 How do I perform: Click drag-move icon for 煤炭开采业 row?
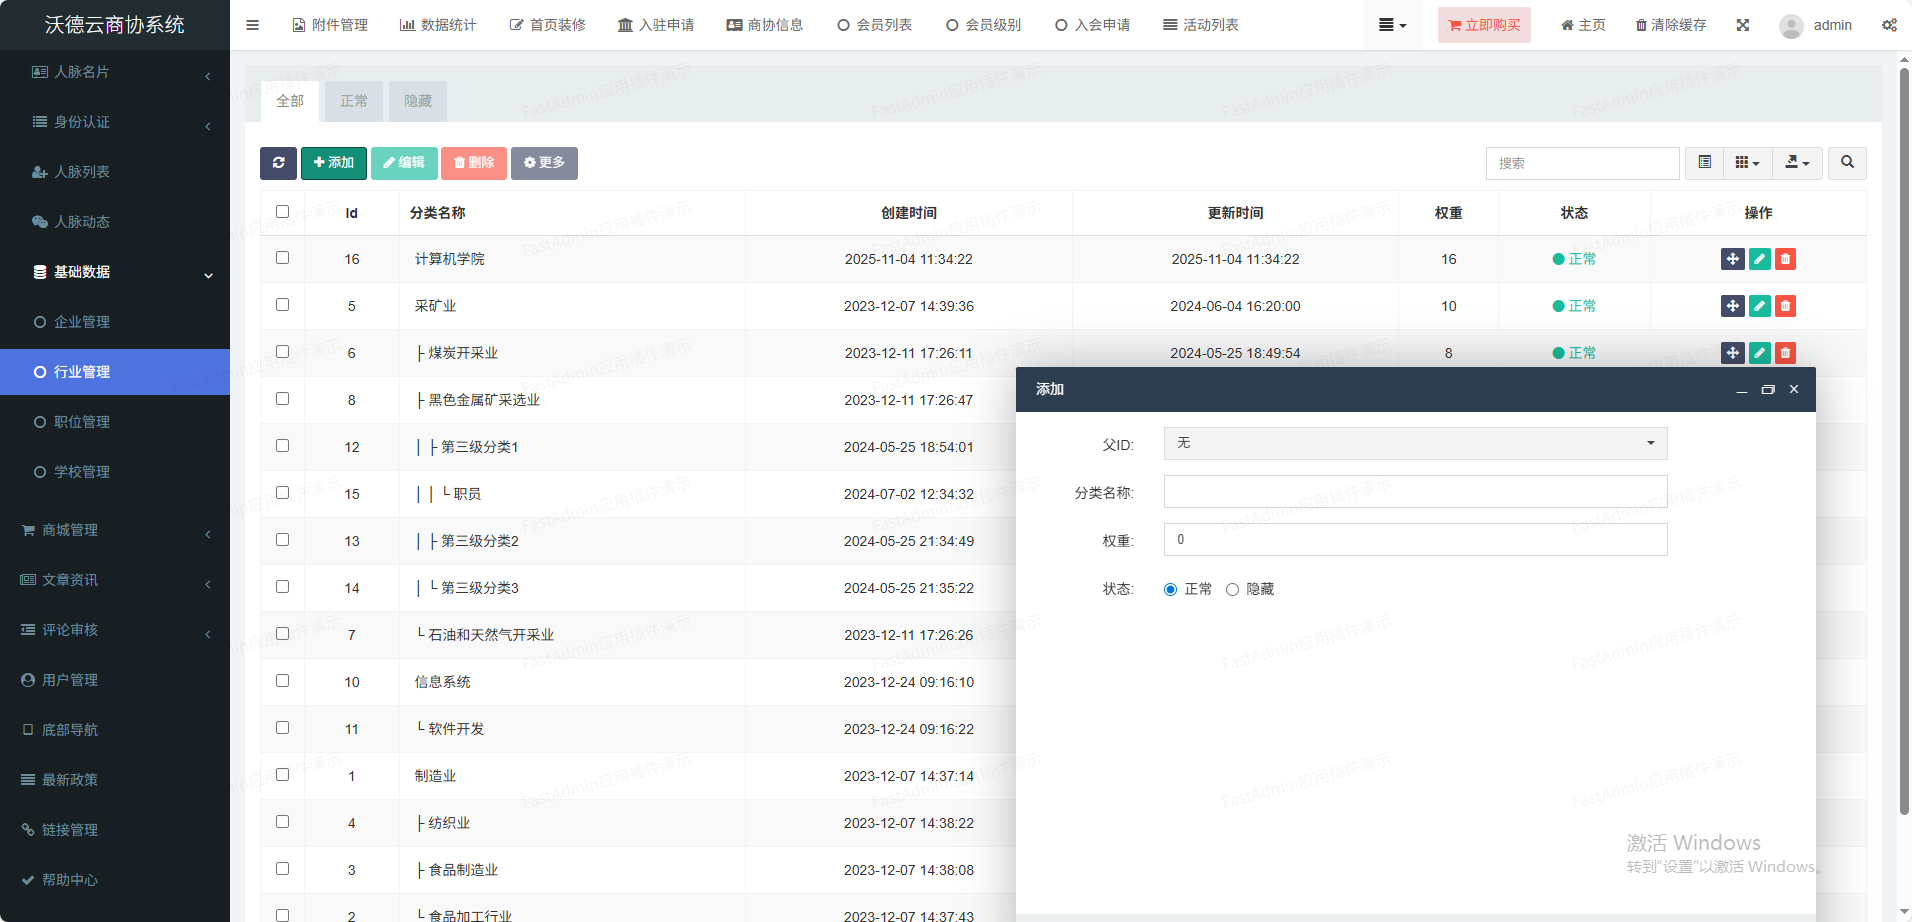(x=1732, y=353)
